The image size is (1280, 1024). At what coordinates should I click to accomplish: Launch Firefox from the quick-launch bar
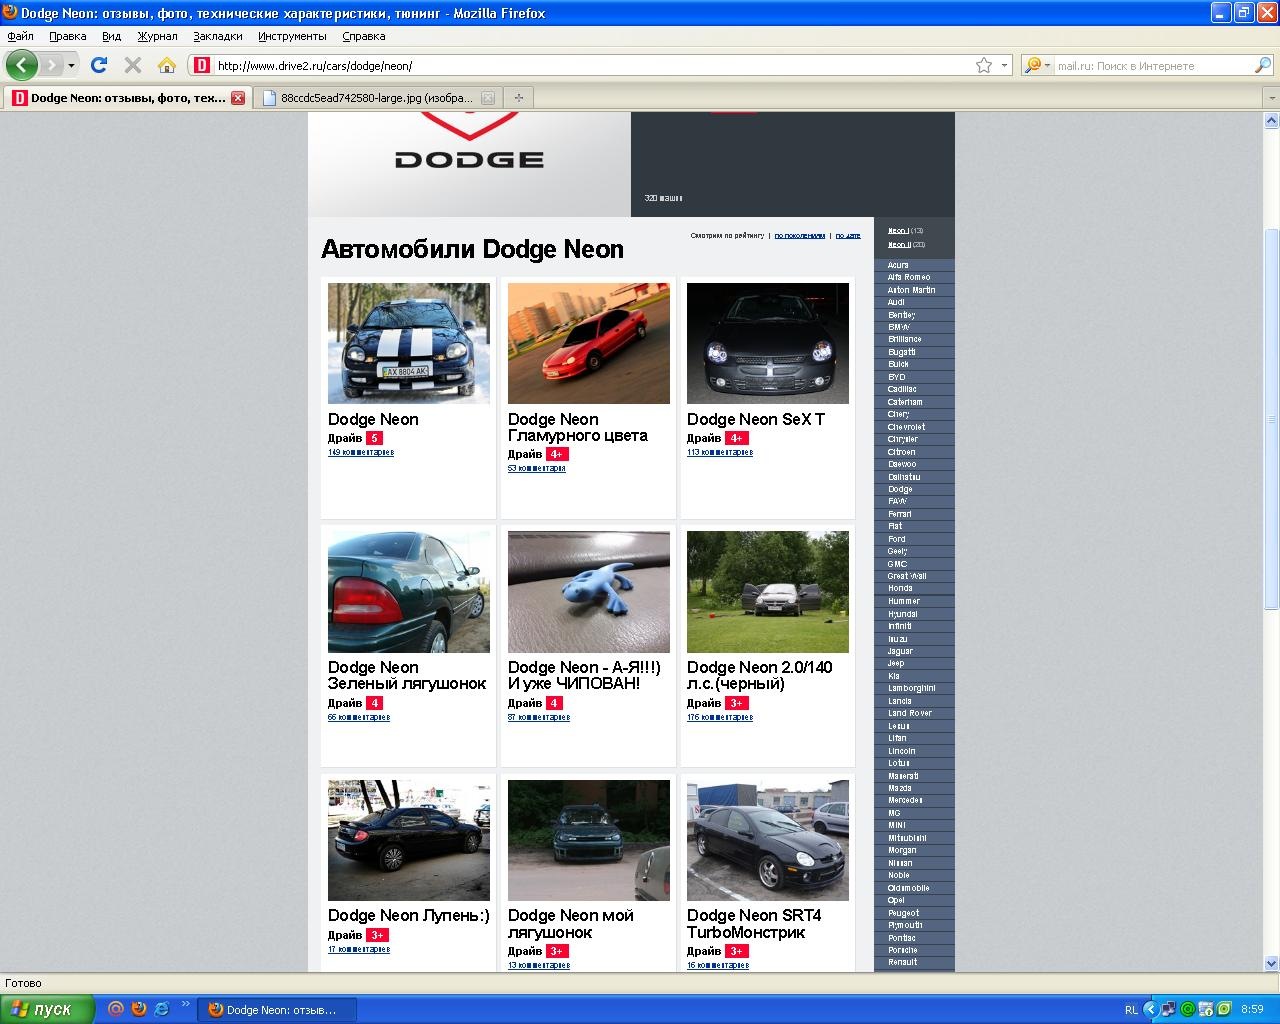[139, 1009]
